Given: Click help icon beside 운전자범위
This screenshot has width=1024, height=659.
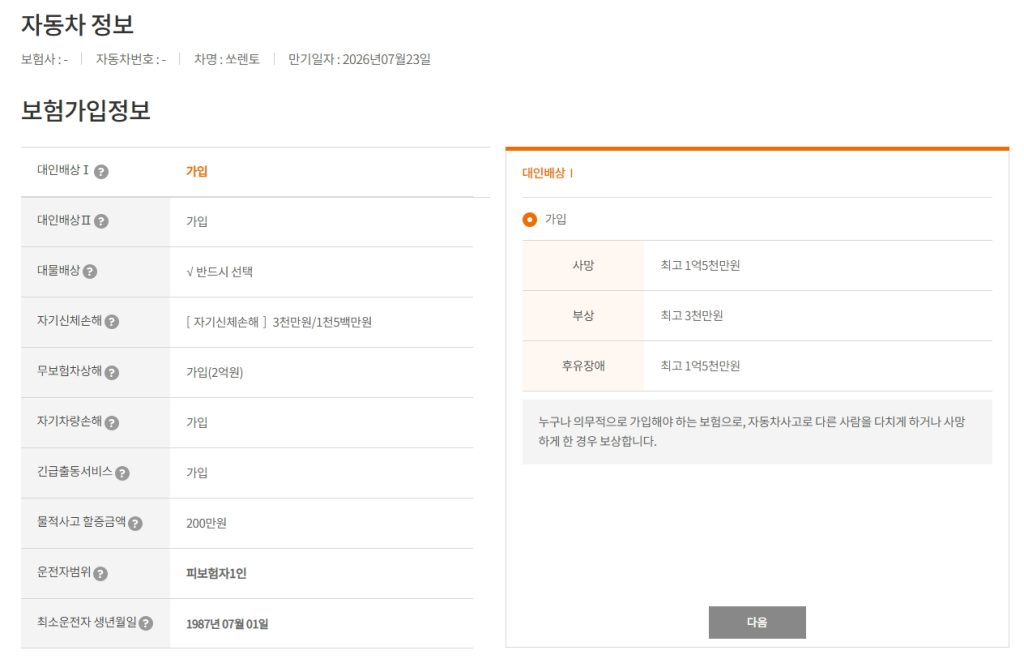Looking at the screenshot, I should [100, 574].
